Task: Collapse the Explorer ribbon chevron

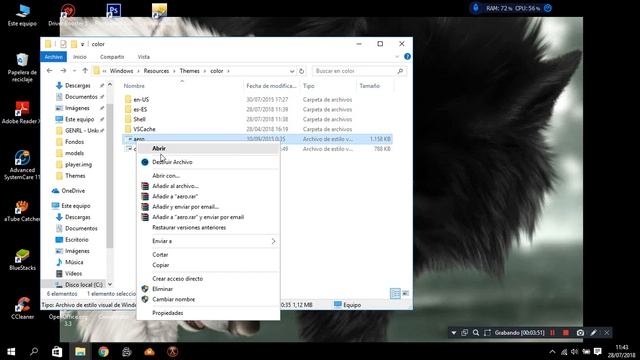Action: point(397,56)
